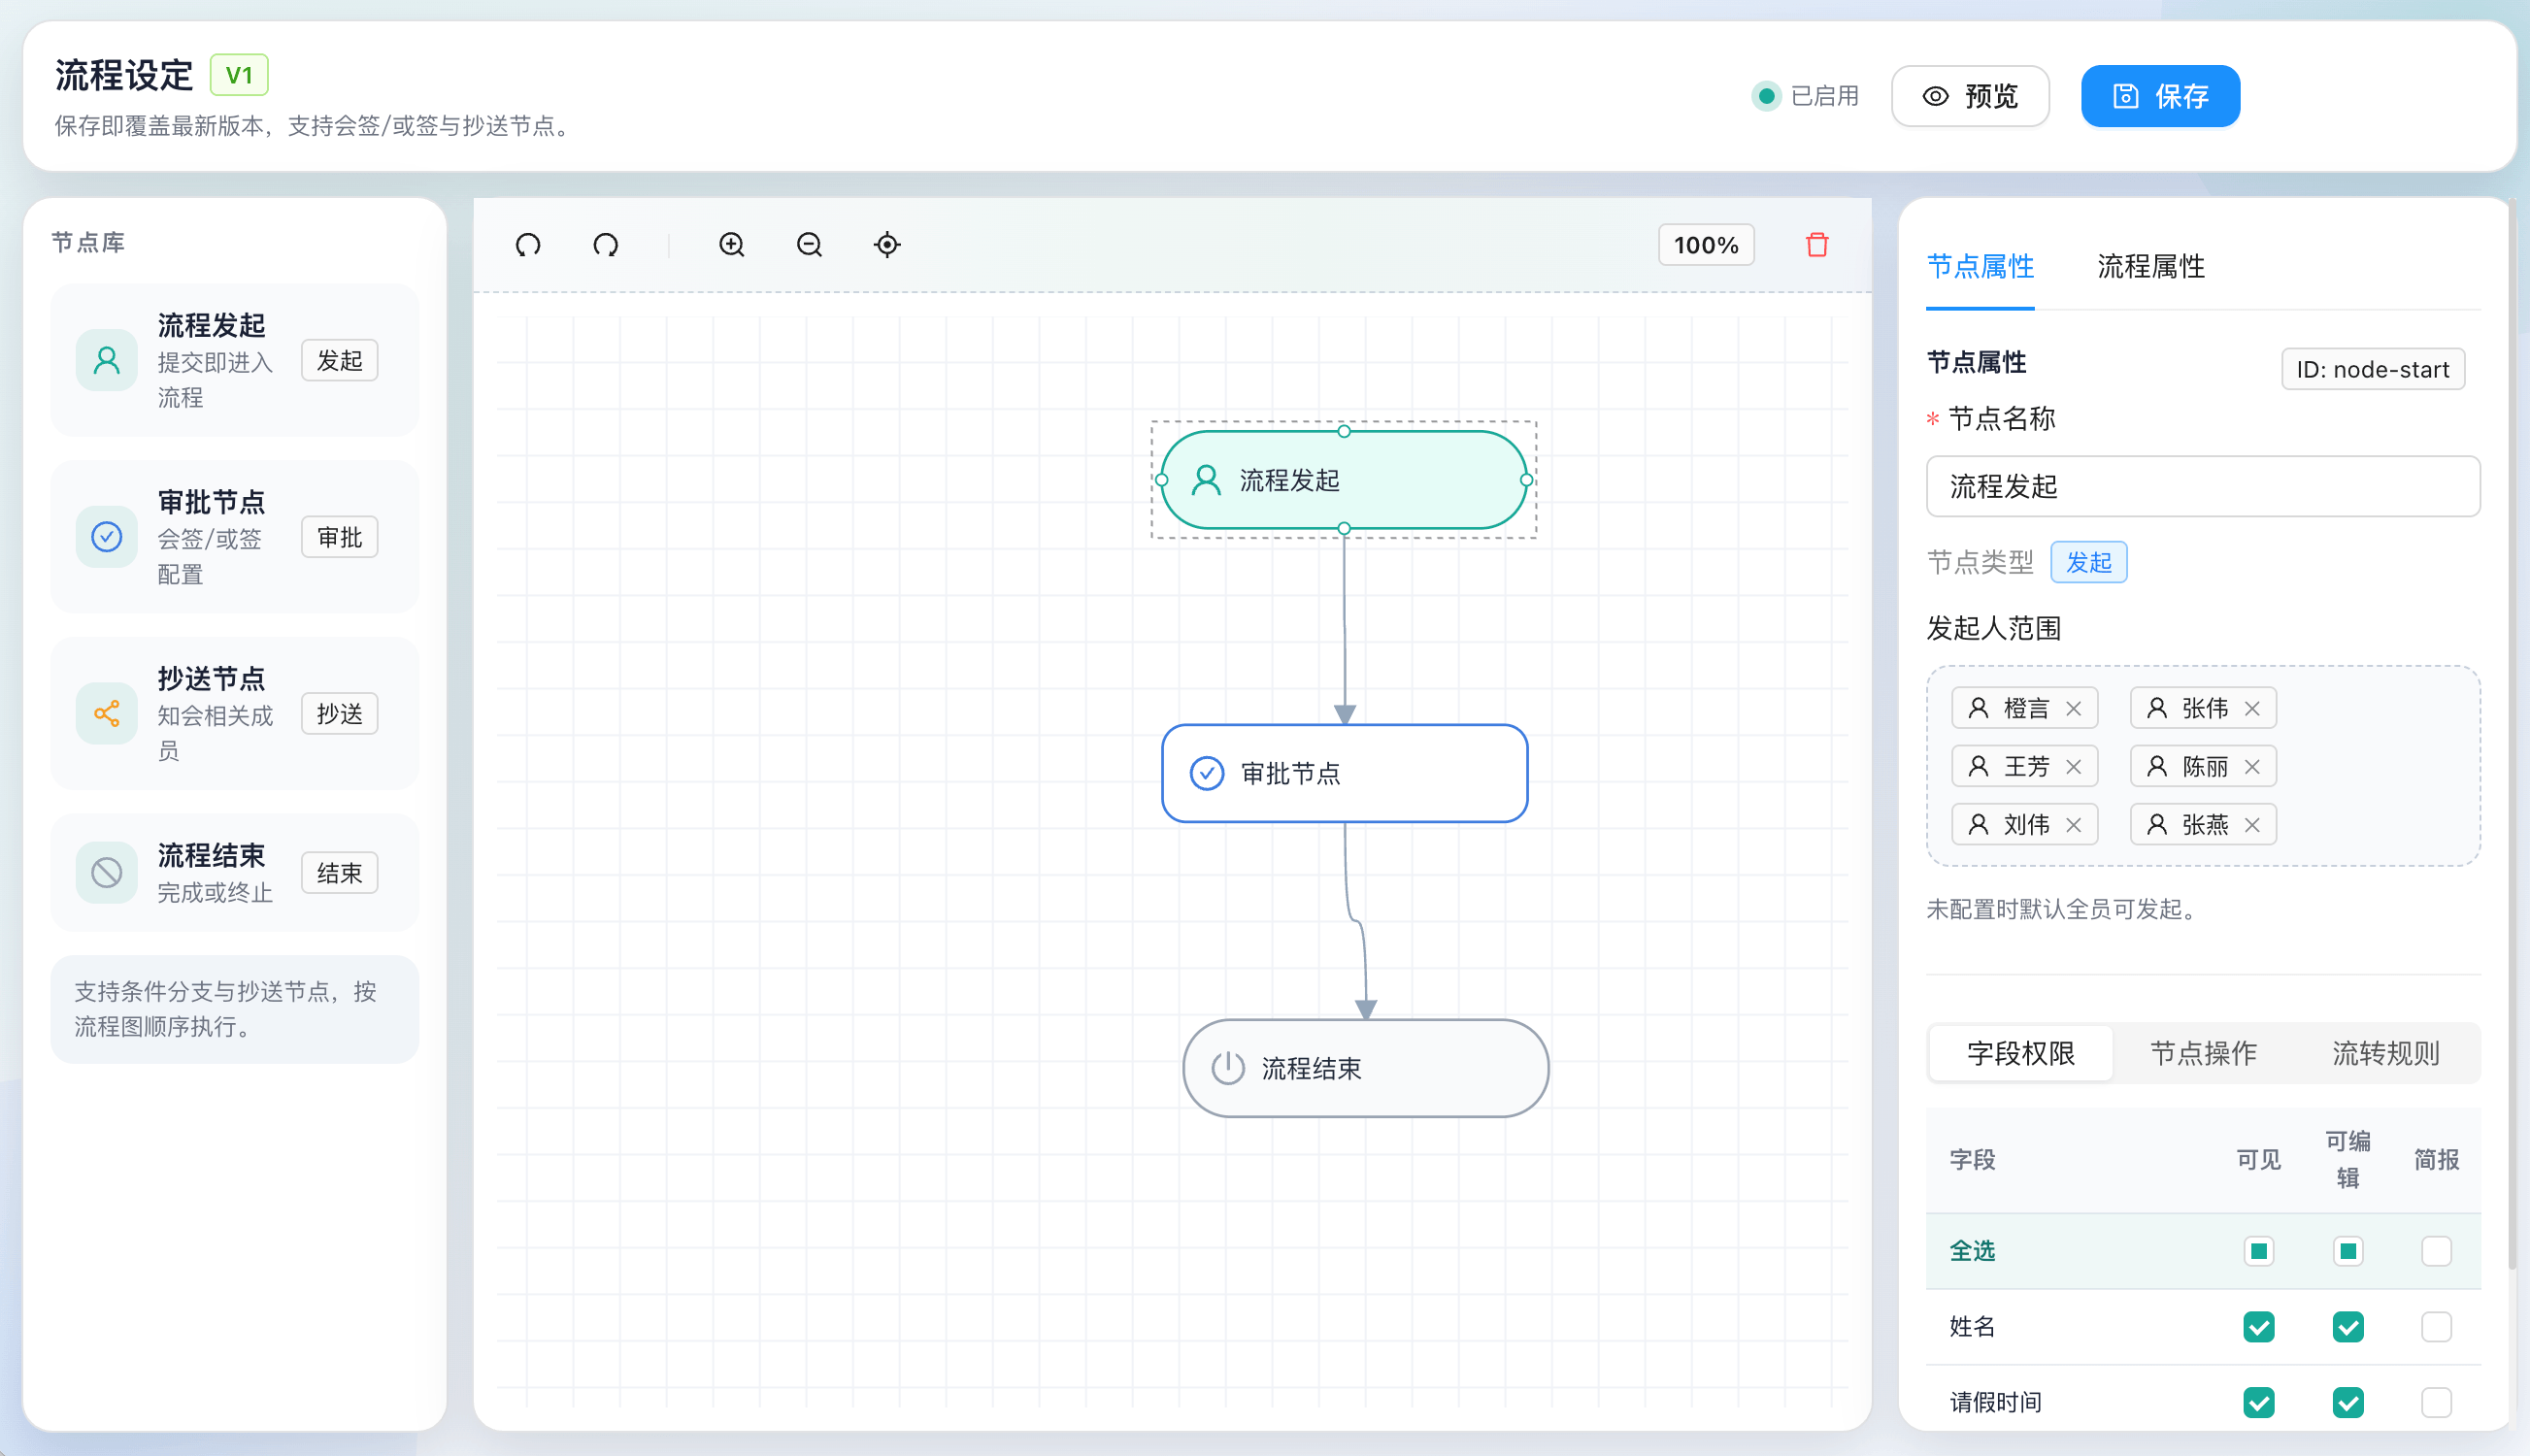Remove 橙言 from the initiator scope
This screenshot has width=2530, height=1456.
point(2074,709)
